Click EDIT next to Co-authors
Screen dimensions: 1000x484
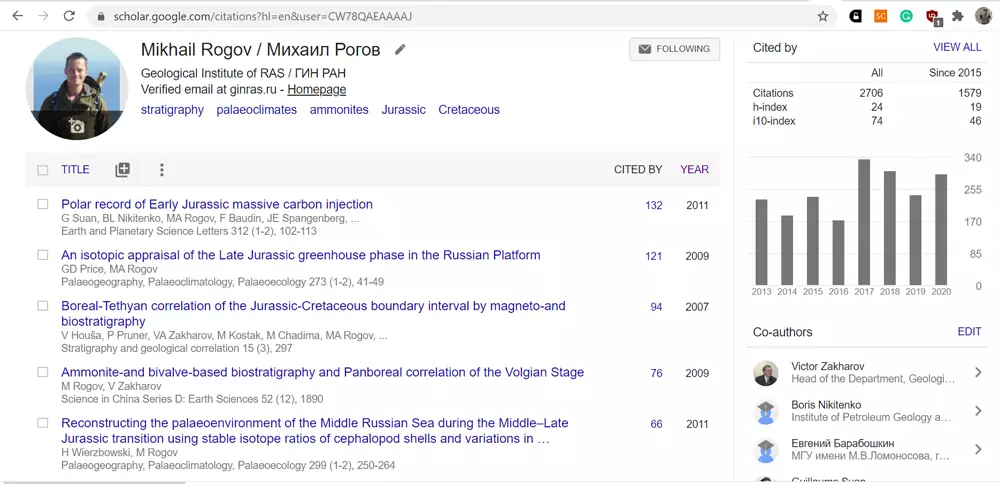[969, 332]
